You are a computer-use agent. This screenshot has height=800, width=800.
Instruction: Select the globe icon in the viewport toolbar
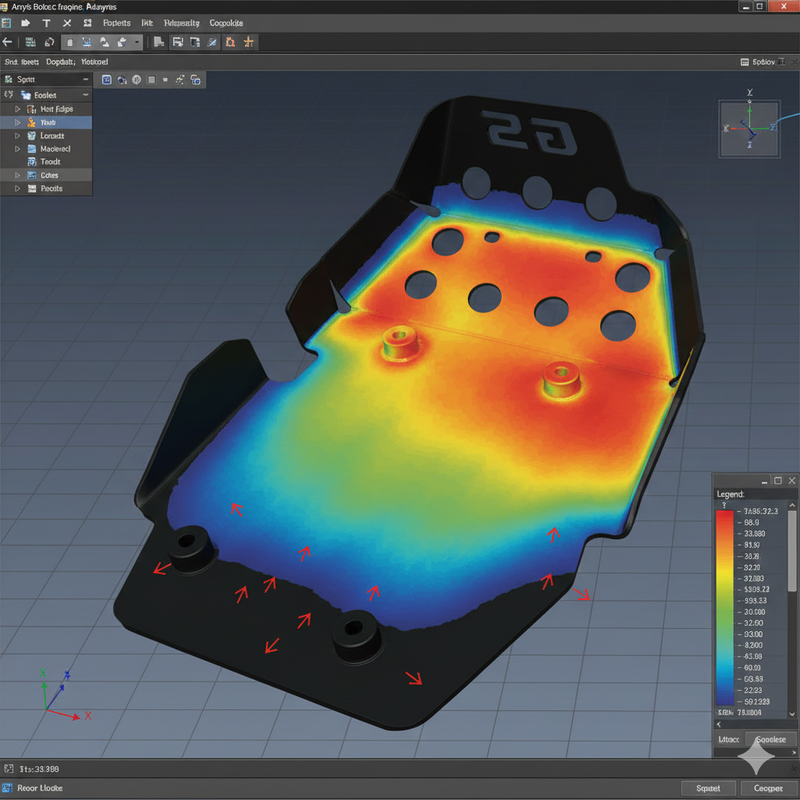(136, 79)
